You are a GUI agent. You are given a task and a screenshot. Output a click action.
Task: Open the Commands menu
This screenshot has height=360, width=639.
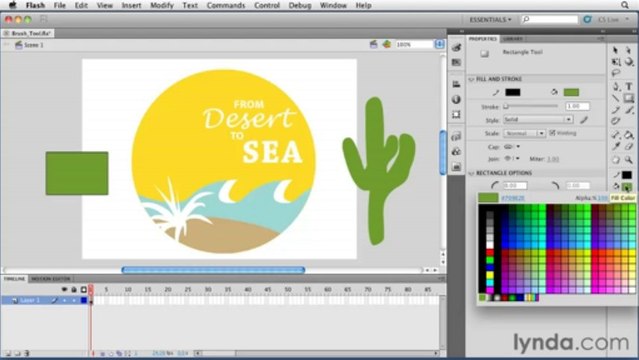coord(226,5)
